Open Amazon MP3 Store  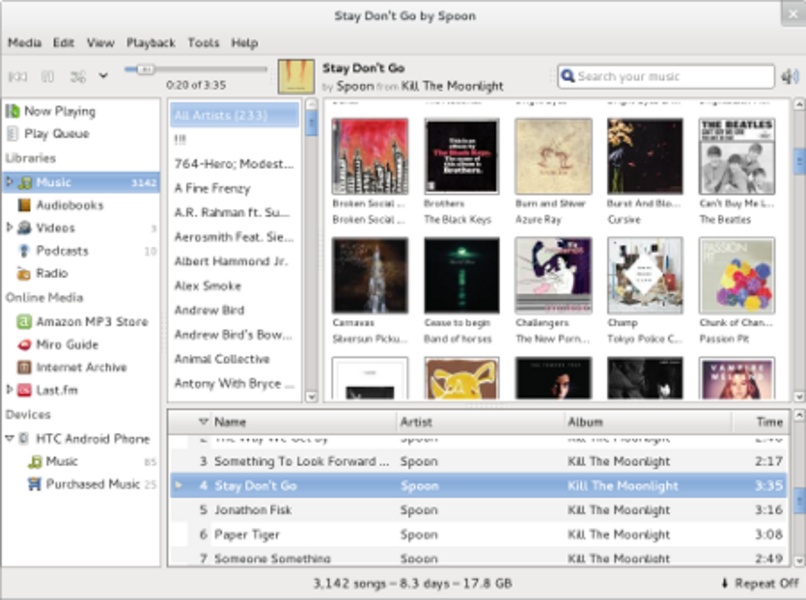pyautogui.click(x=91, y=322)
